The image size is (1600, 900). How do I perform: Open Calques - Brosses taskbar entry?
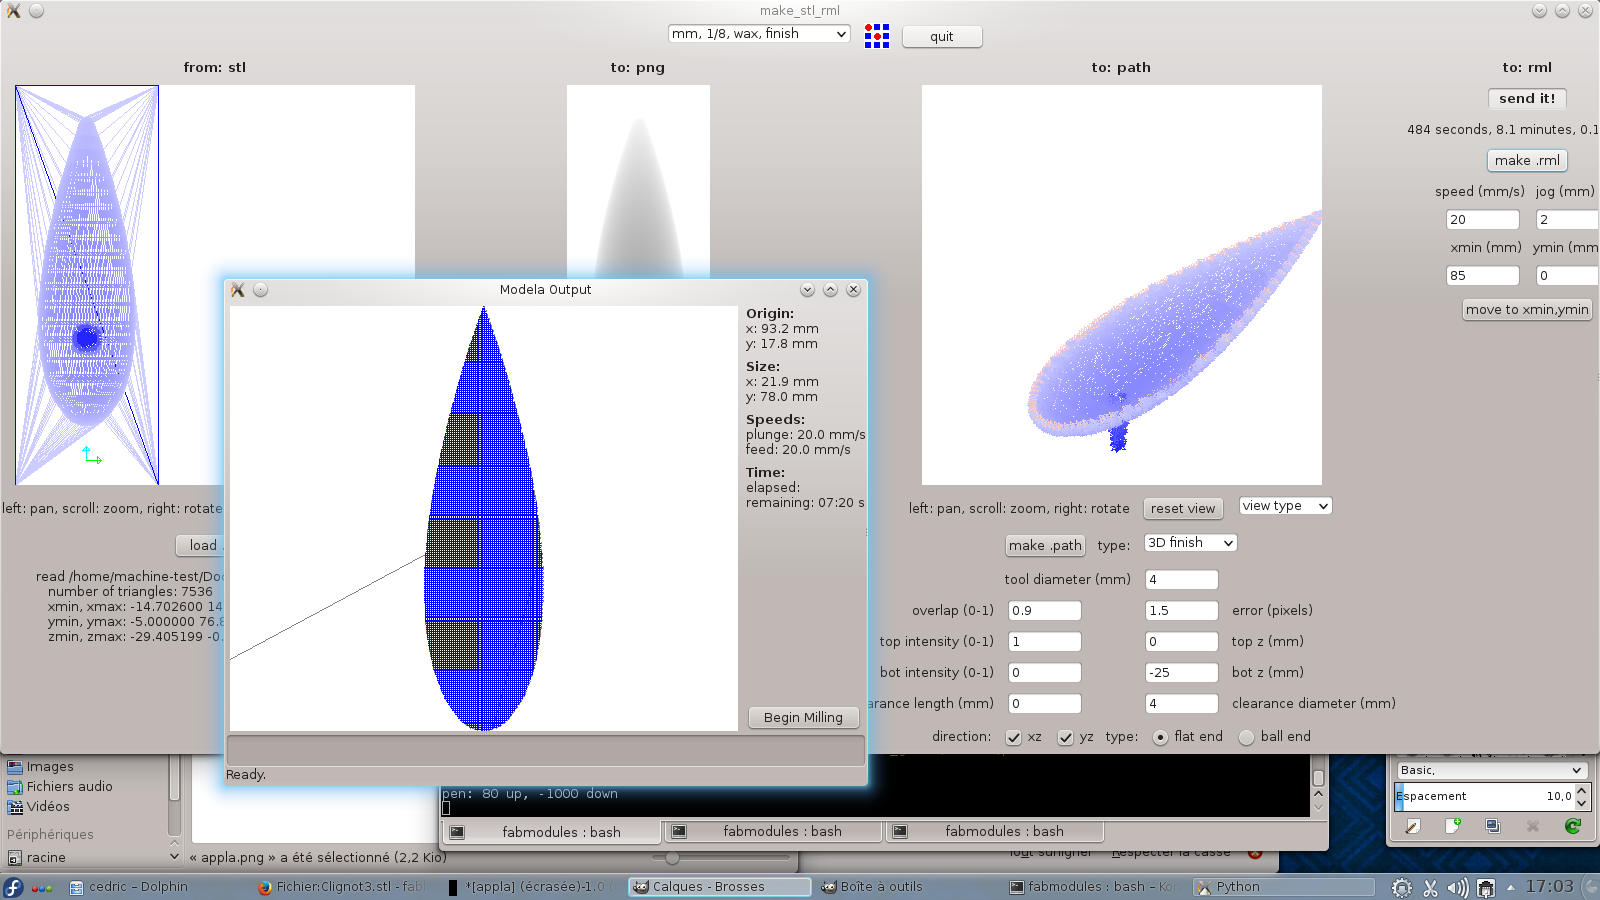pos(720,887)
